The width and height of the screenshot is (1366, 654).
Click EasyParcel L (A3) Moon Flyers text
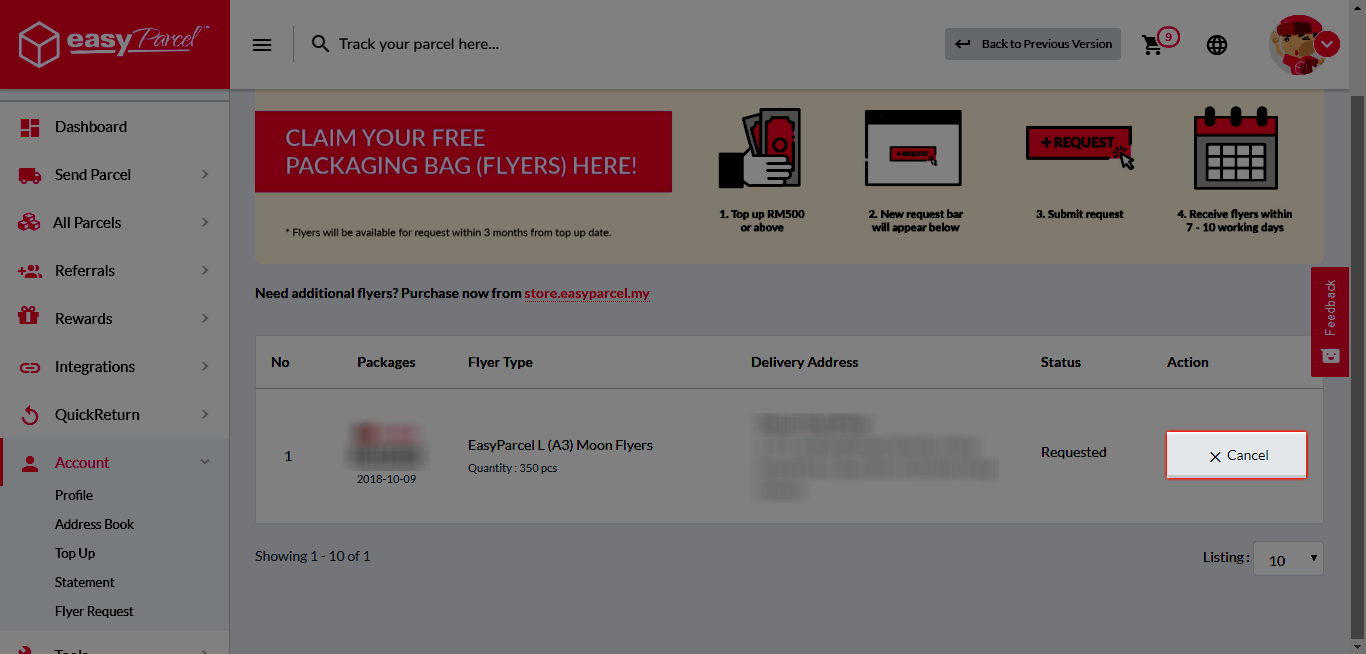pos(560,445)
